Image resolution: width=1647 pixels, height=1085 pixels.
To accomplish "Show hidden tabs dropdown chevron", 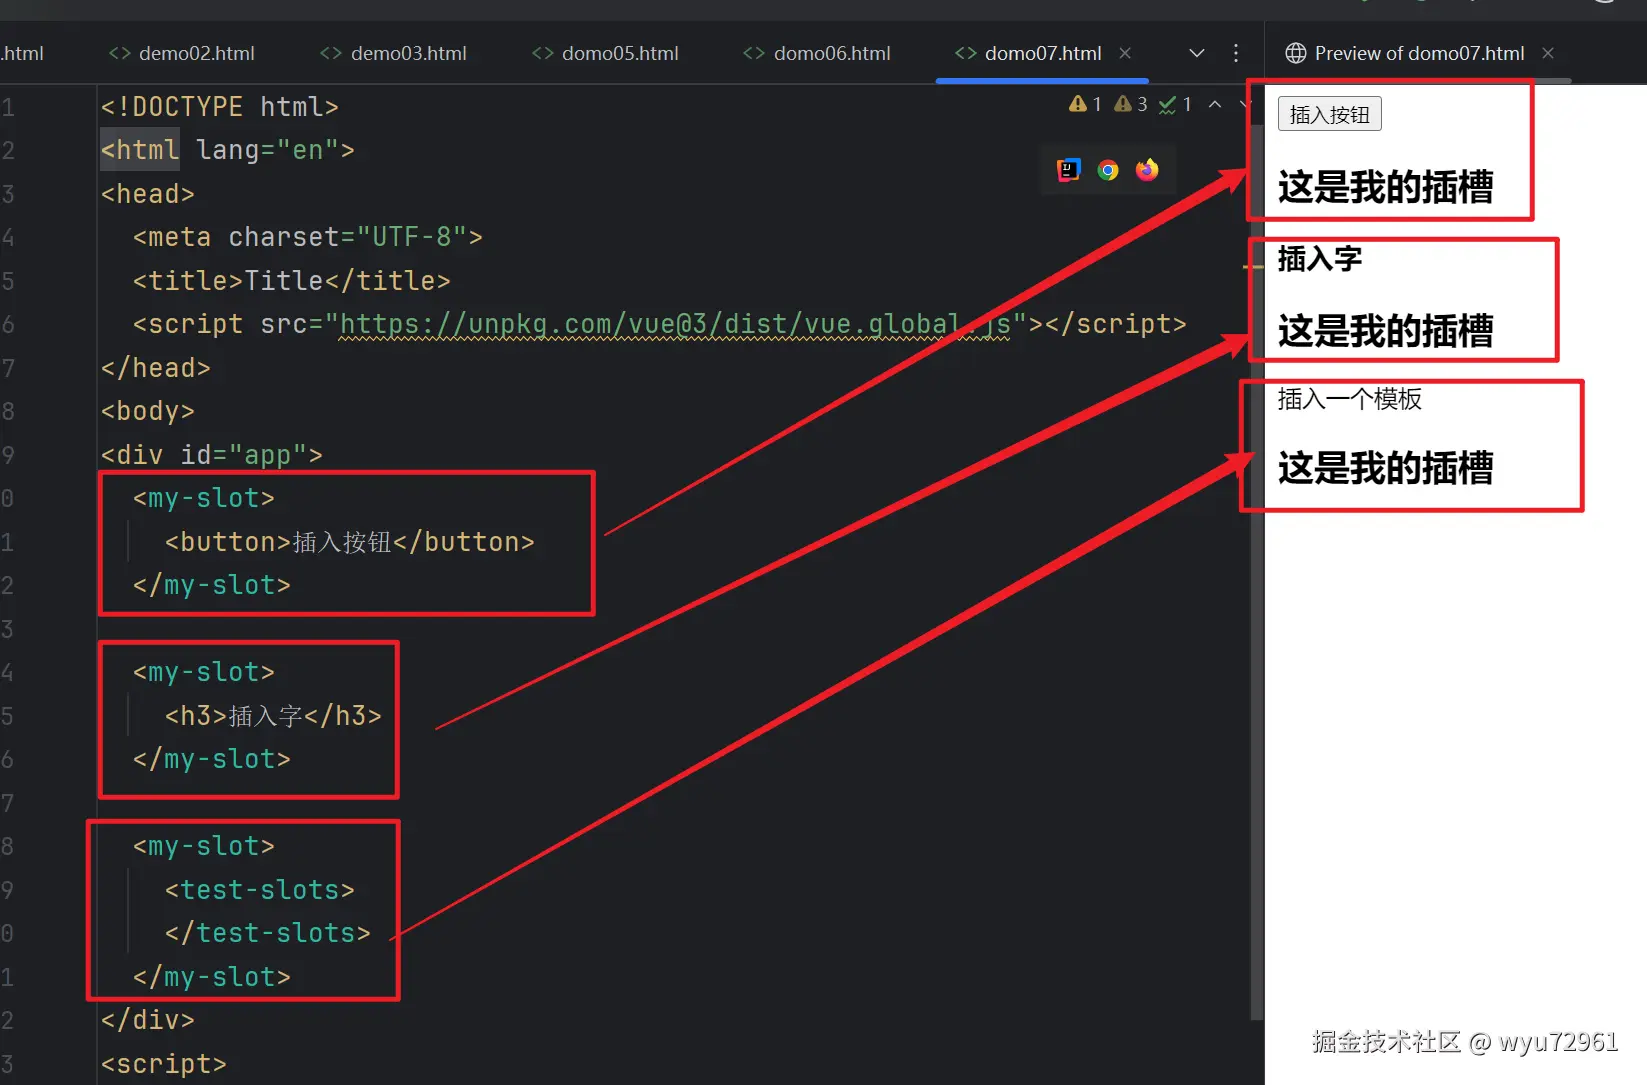I will tap(1197, 53).
